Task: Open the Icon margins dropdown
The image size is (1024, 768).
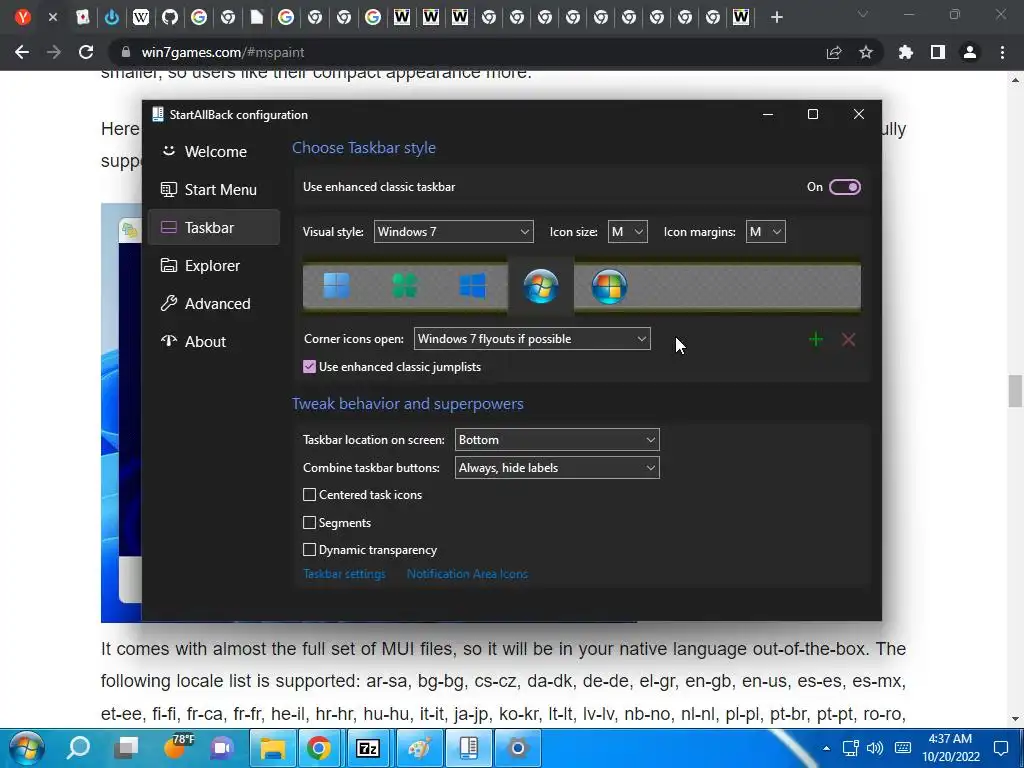Action: 765,232
